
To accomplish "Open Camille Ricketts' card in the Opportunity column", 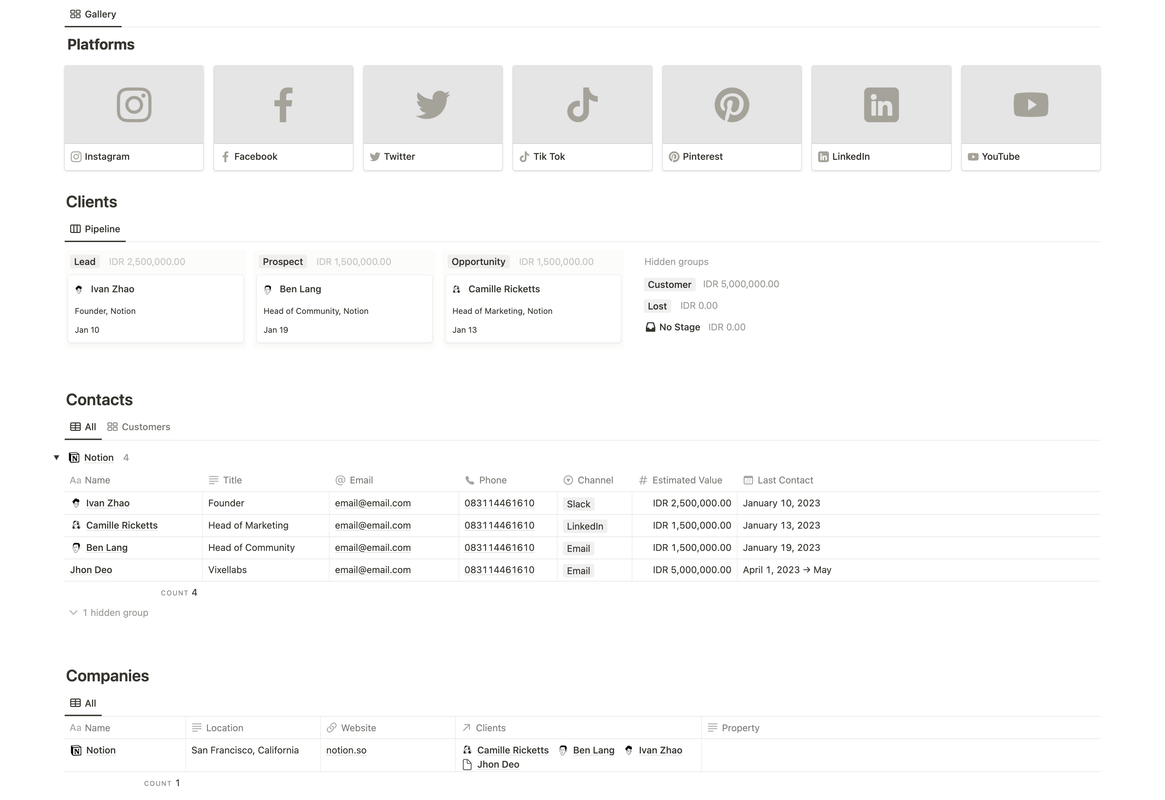I will [x=533, y=309].
